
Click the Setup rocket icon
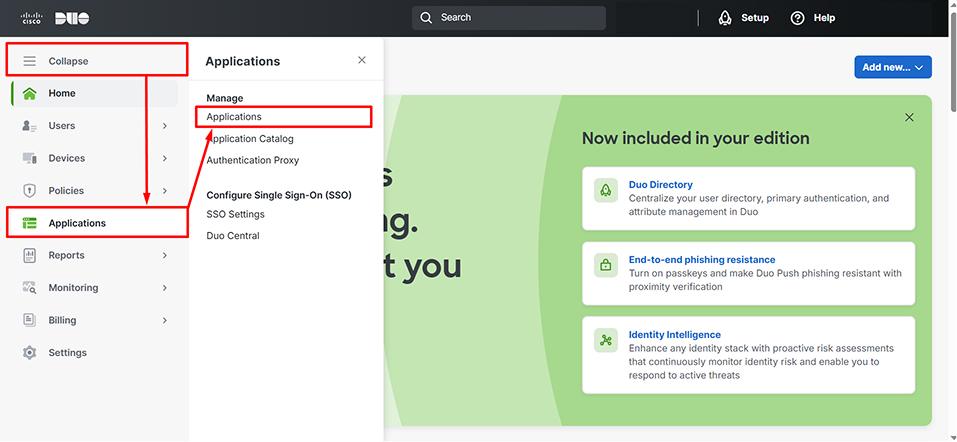pos(725,18)
